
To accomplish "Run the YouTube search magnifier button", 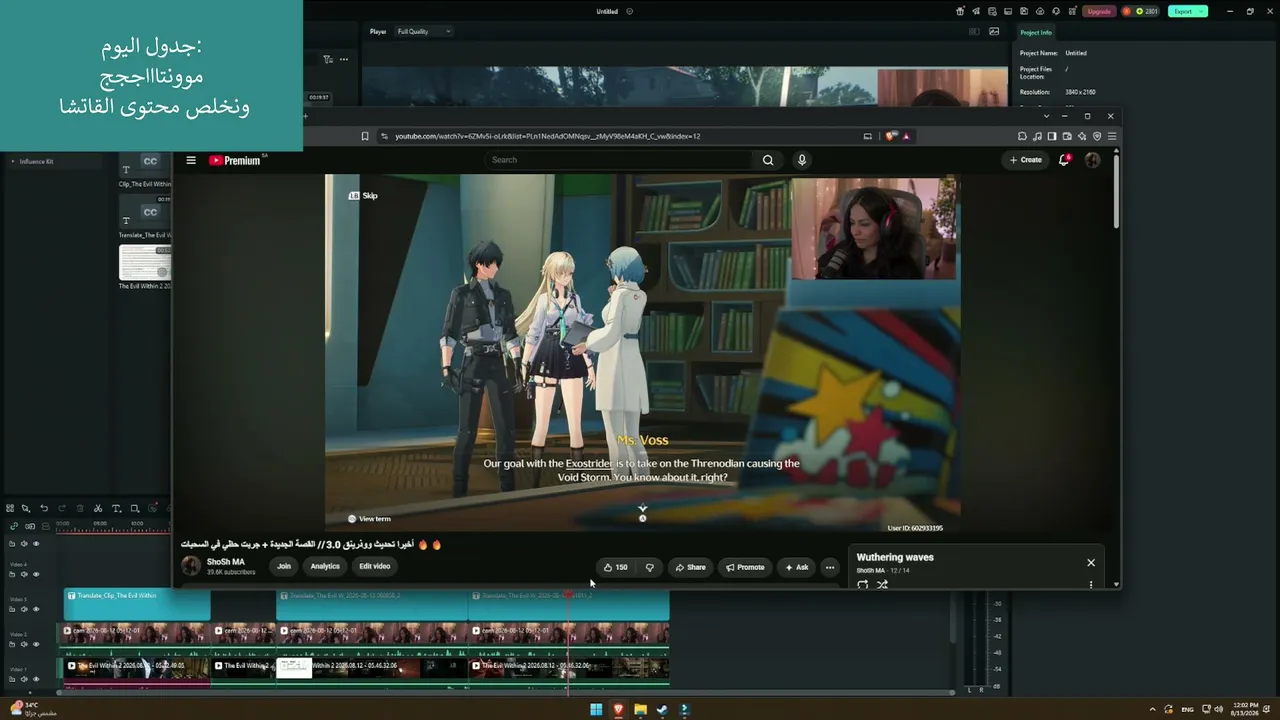I will point(768,160).
